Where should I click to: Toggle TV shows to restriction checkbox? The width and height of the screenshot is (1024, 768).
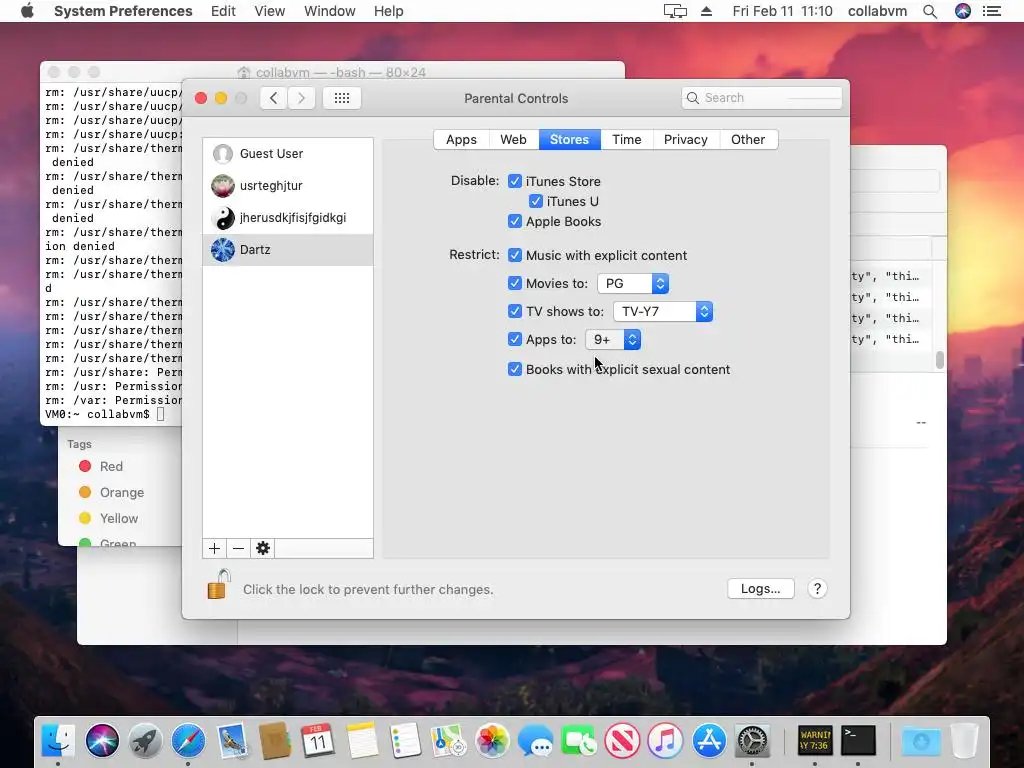[515, 311]
